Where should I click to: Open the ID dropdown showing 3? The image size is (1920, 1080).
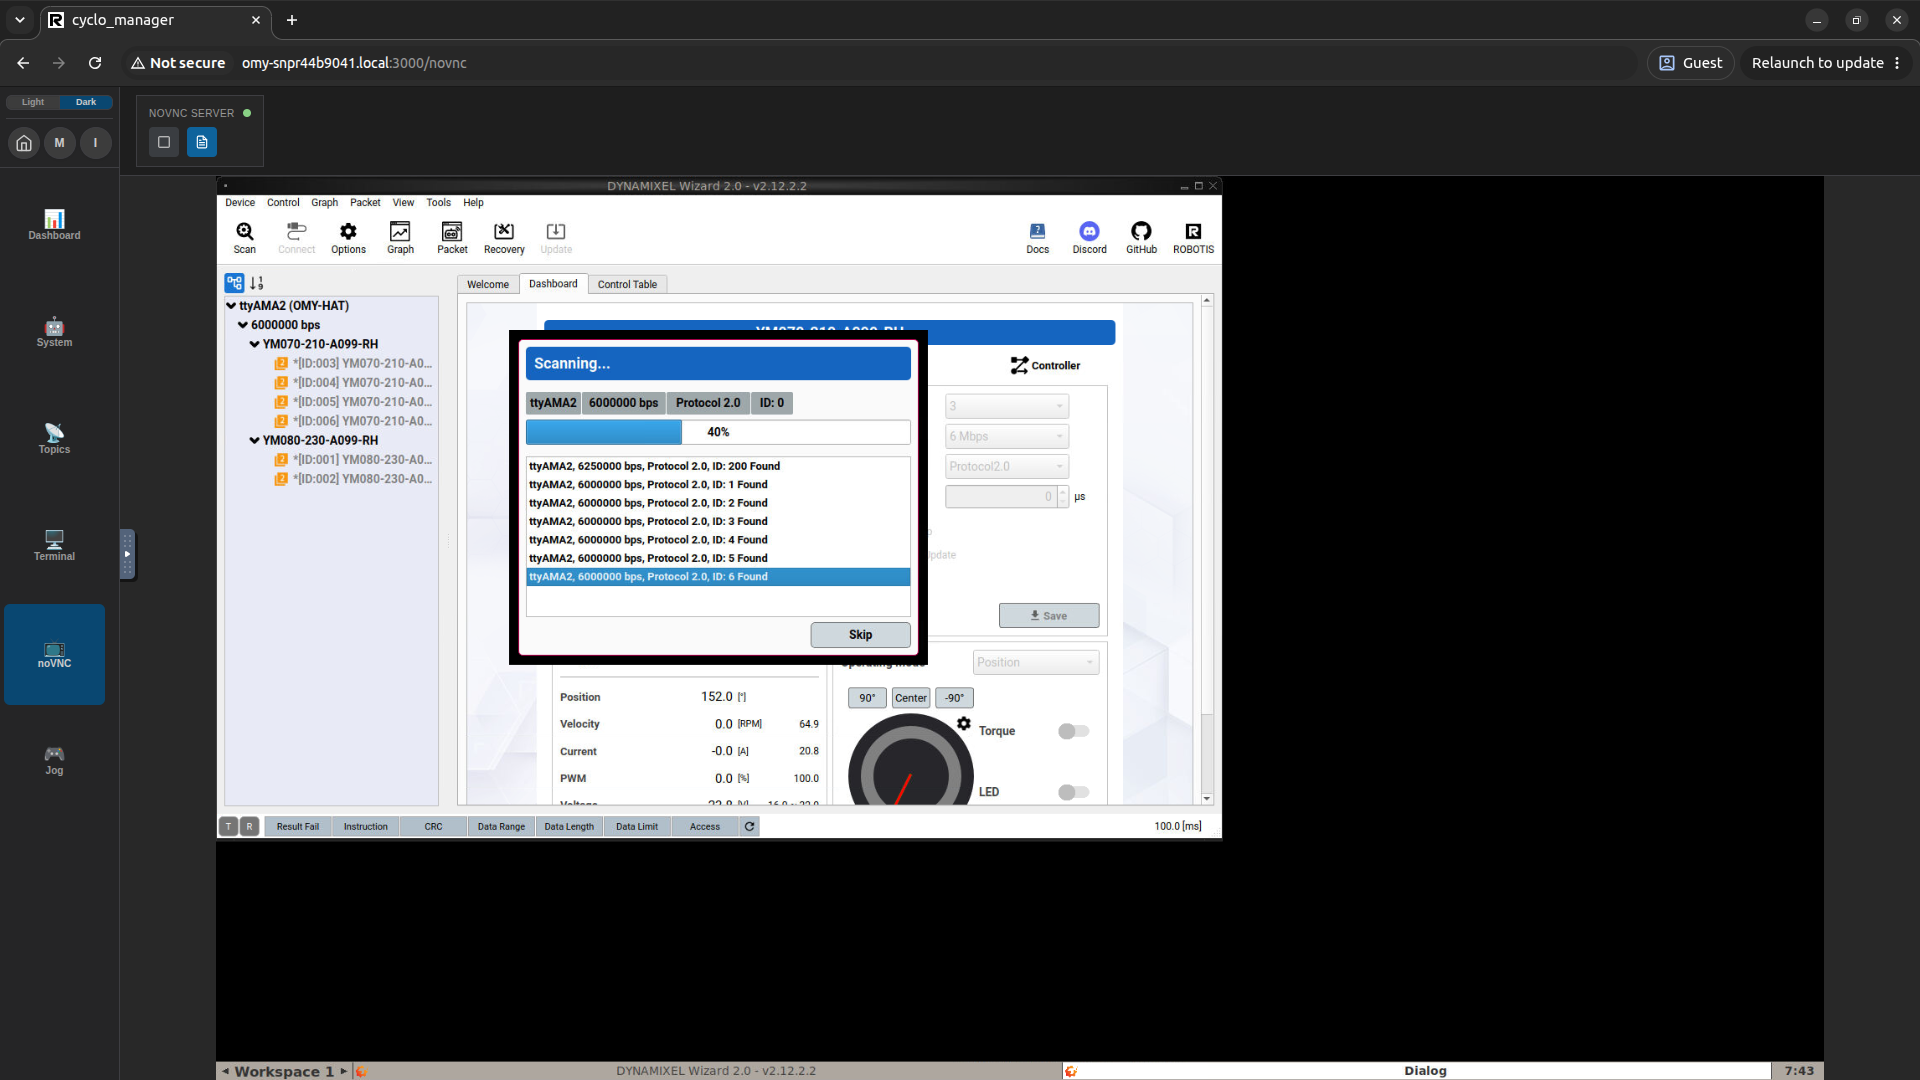tap(1007, 406)
